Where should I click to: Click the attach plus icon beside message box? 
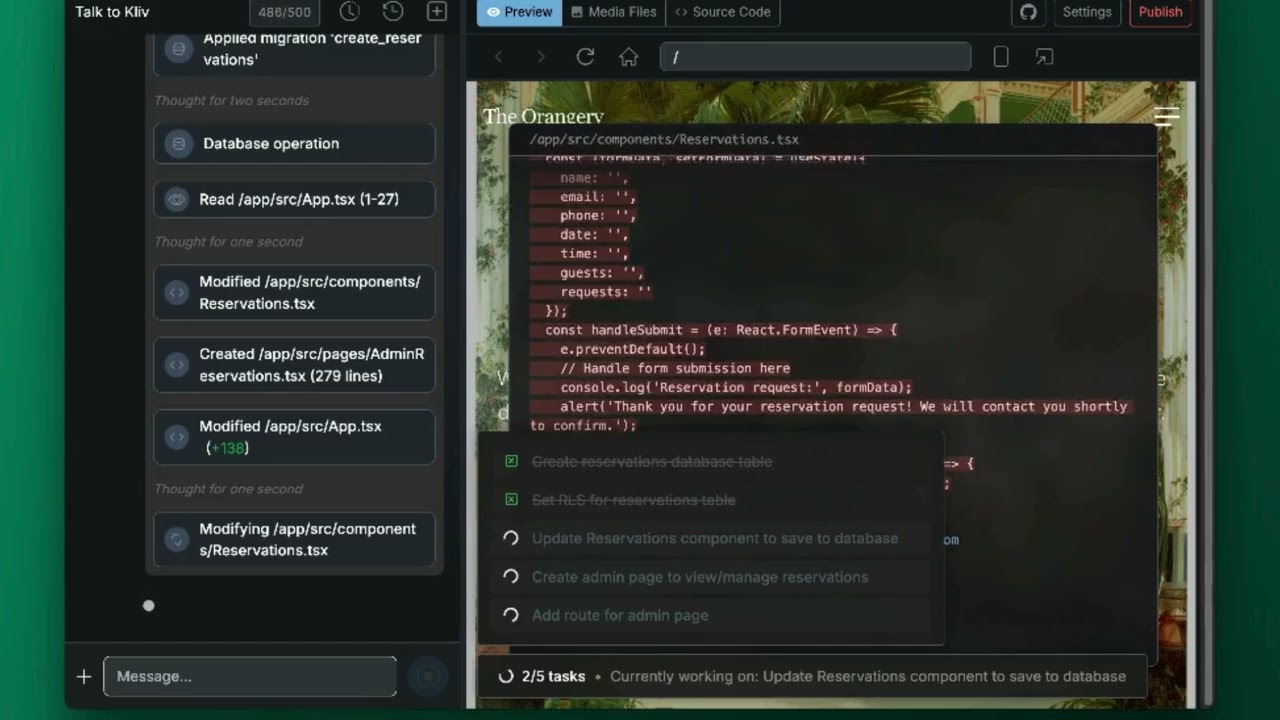[x=84, y=677]
